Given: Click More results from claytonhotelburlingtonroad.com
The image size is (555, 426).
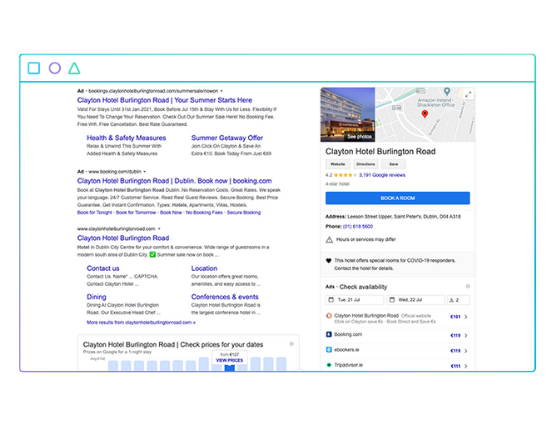Looking at the screenshot, I should 141,323.
